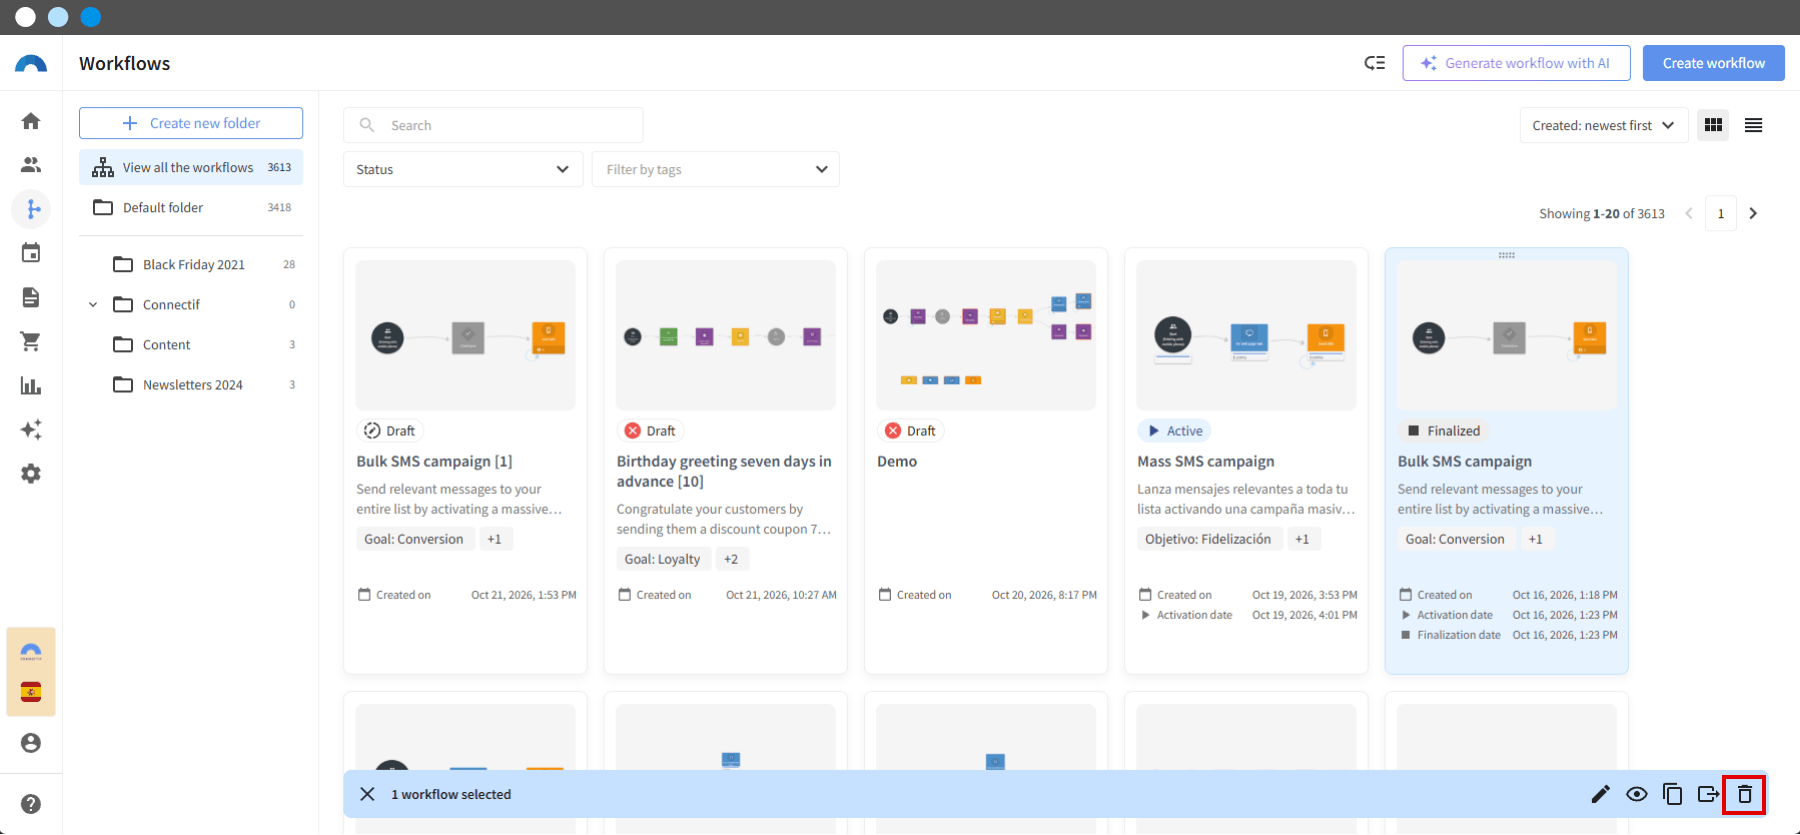Click the app logo in top left
This screenshot has height=835, width=1800.
click(31, 64)
